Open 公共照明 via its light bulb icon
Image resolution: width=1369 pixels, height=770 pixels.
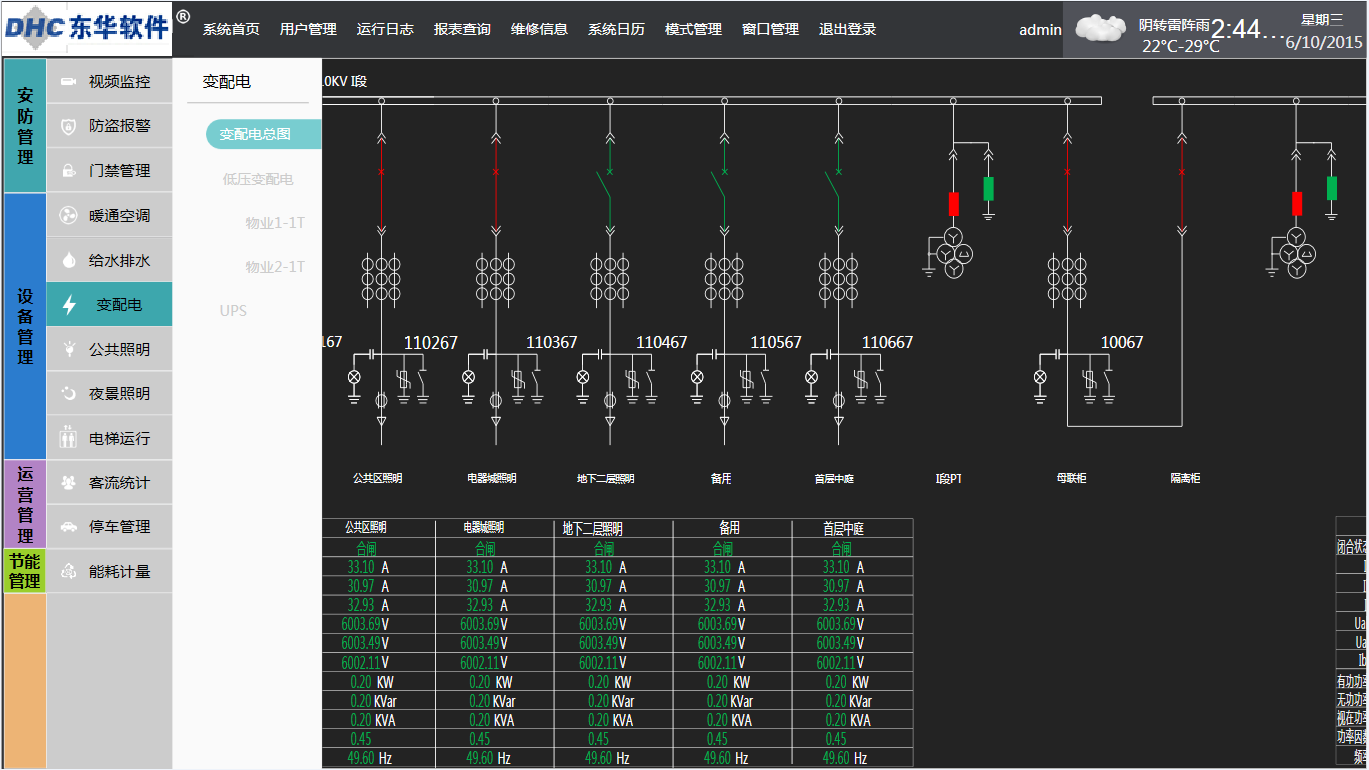coord(68,349)
